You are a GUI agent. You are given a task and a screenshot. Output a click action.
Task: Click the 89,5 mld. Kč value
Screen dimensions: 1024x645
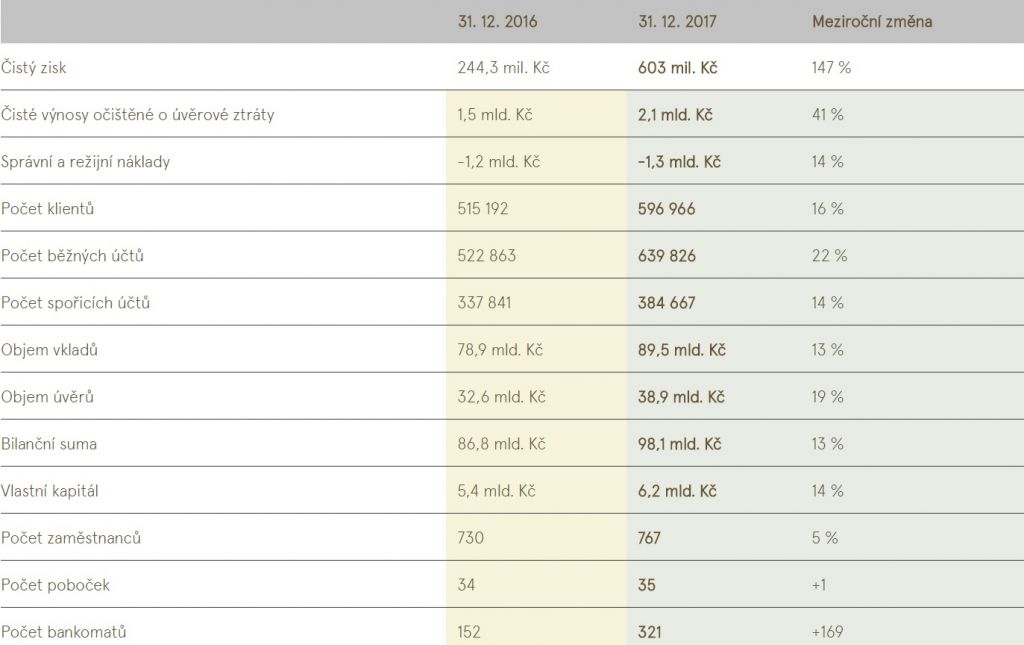[x=681, y=350]
